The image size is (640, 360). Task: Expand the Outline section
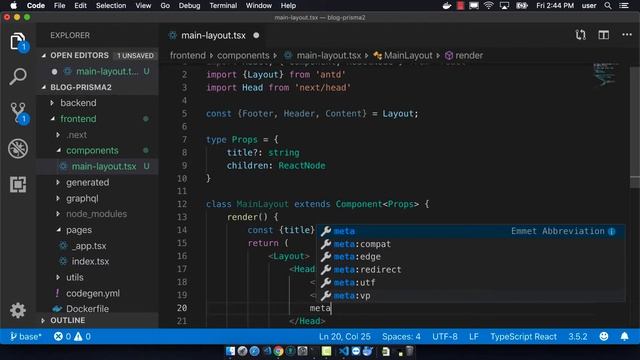tap(43, 320)
